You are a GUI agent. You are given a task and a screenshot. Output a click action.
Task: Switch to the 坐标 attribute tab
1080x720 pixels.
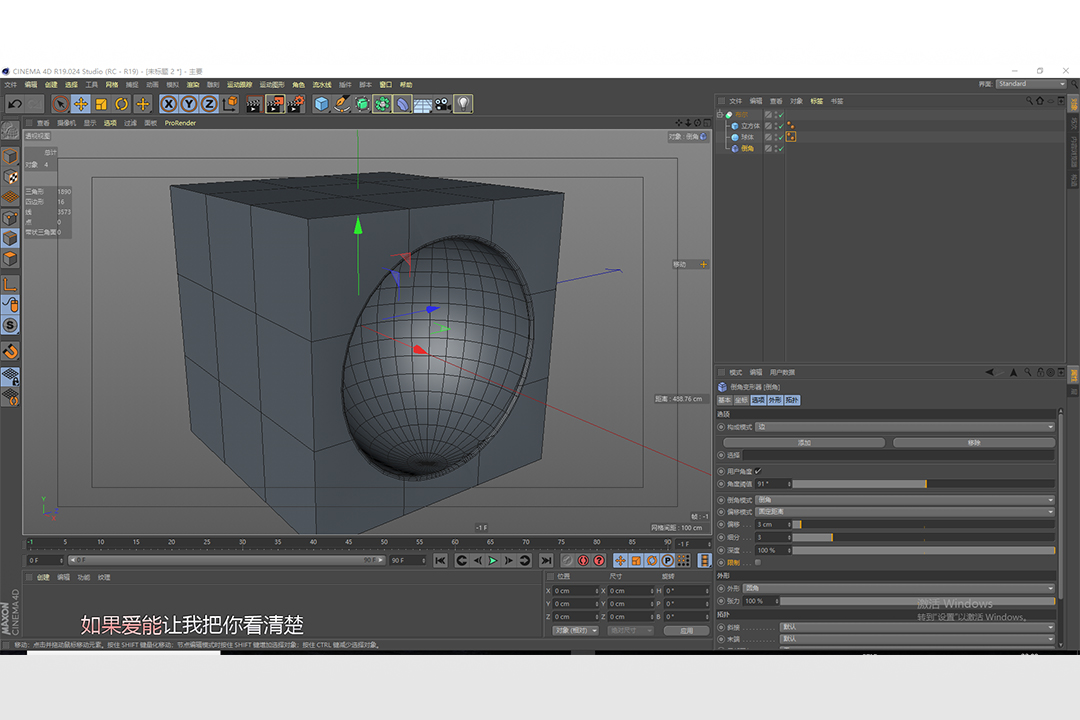[741, 400]
